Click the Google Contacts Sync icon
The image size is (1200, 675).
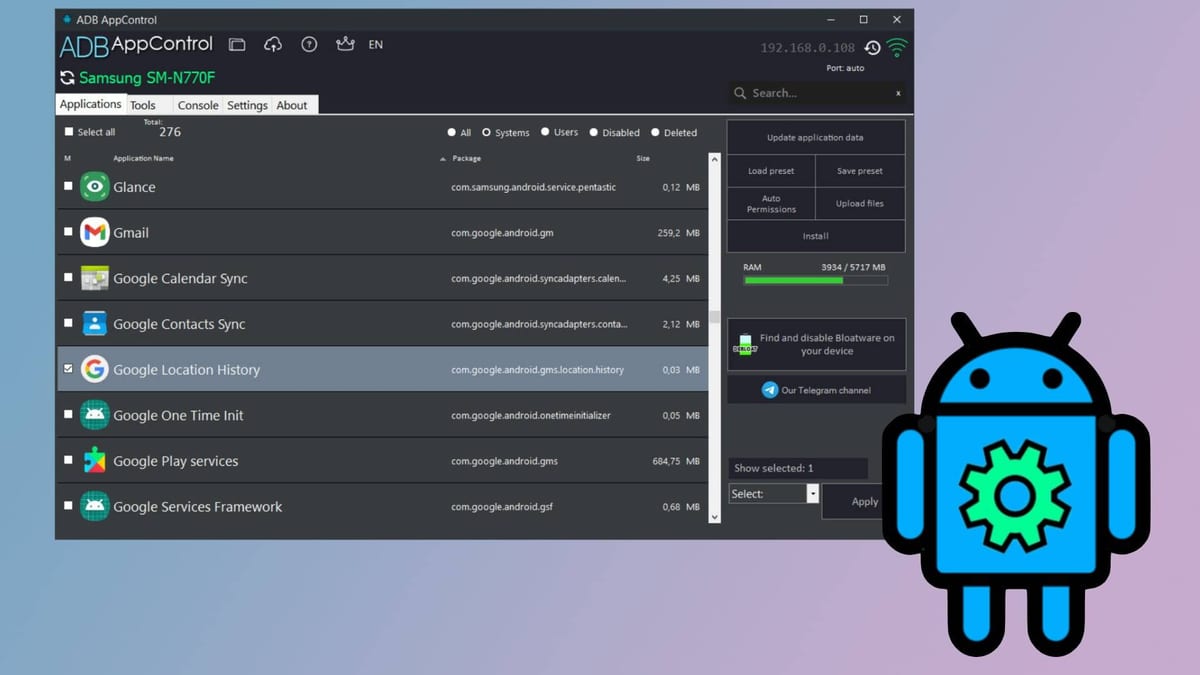[x=95, y=324]
